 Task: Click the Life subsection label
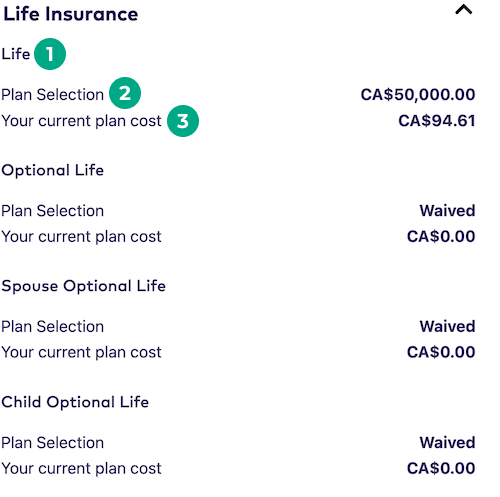pyautogui.click(x=16, y=54)
